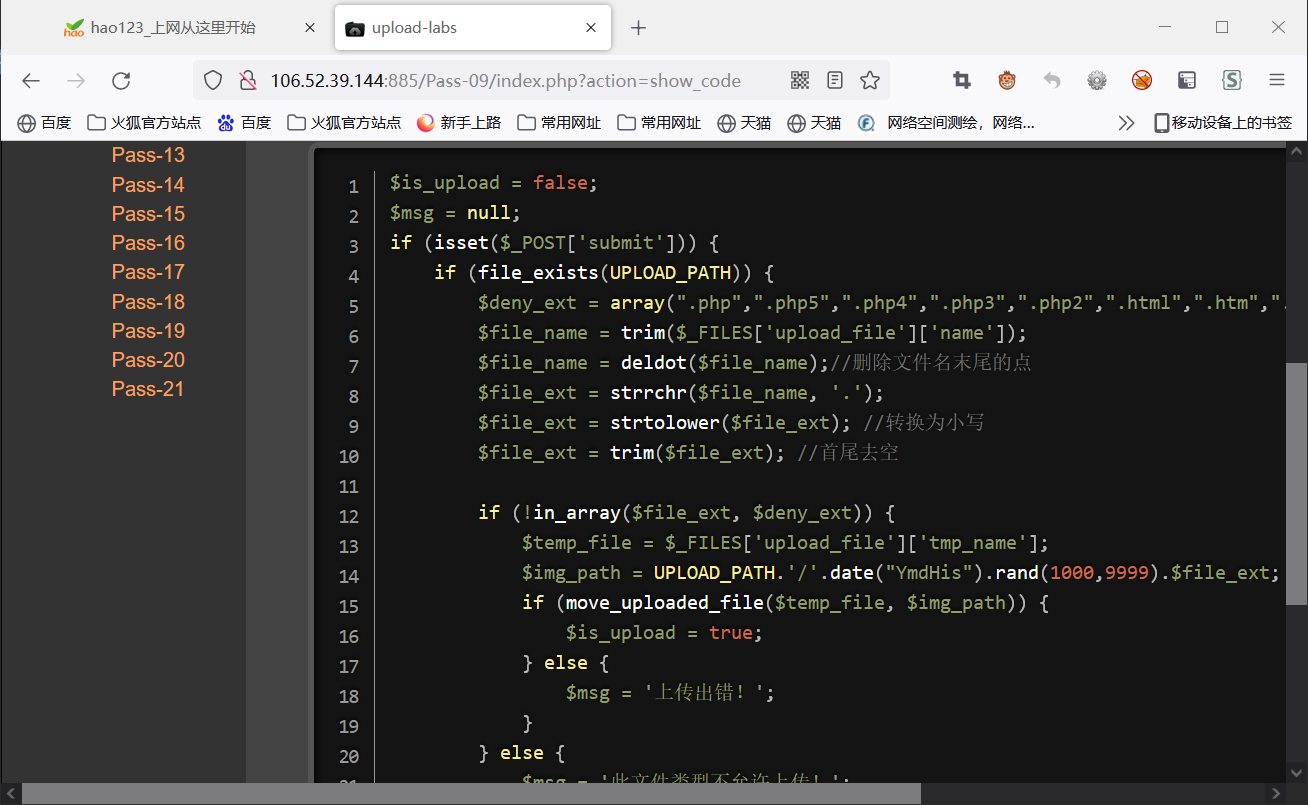Viewport: 1308px width, 805px height.
Task: Open the 新手上路 bookmark
Action: click(x=459, y=123)
